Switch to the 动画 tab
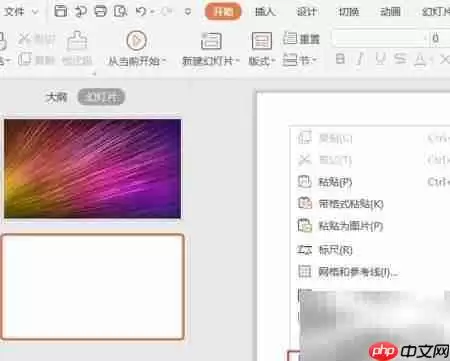Viewport: 450px width, 361px height. tap(390, 12)
